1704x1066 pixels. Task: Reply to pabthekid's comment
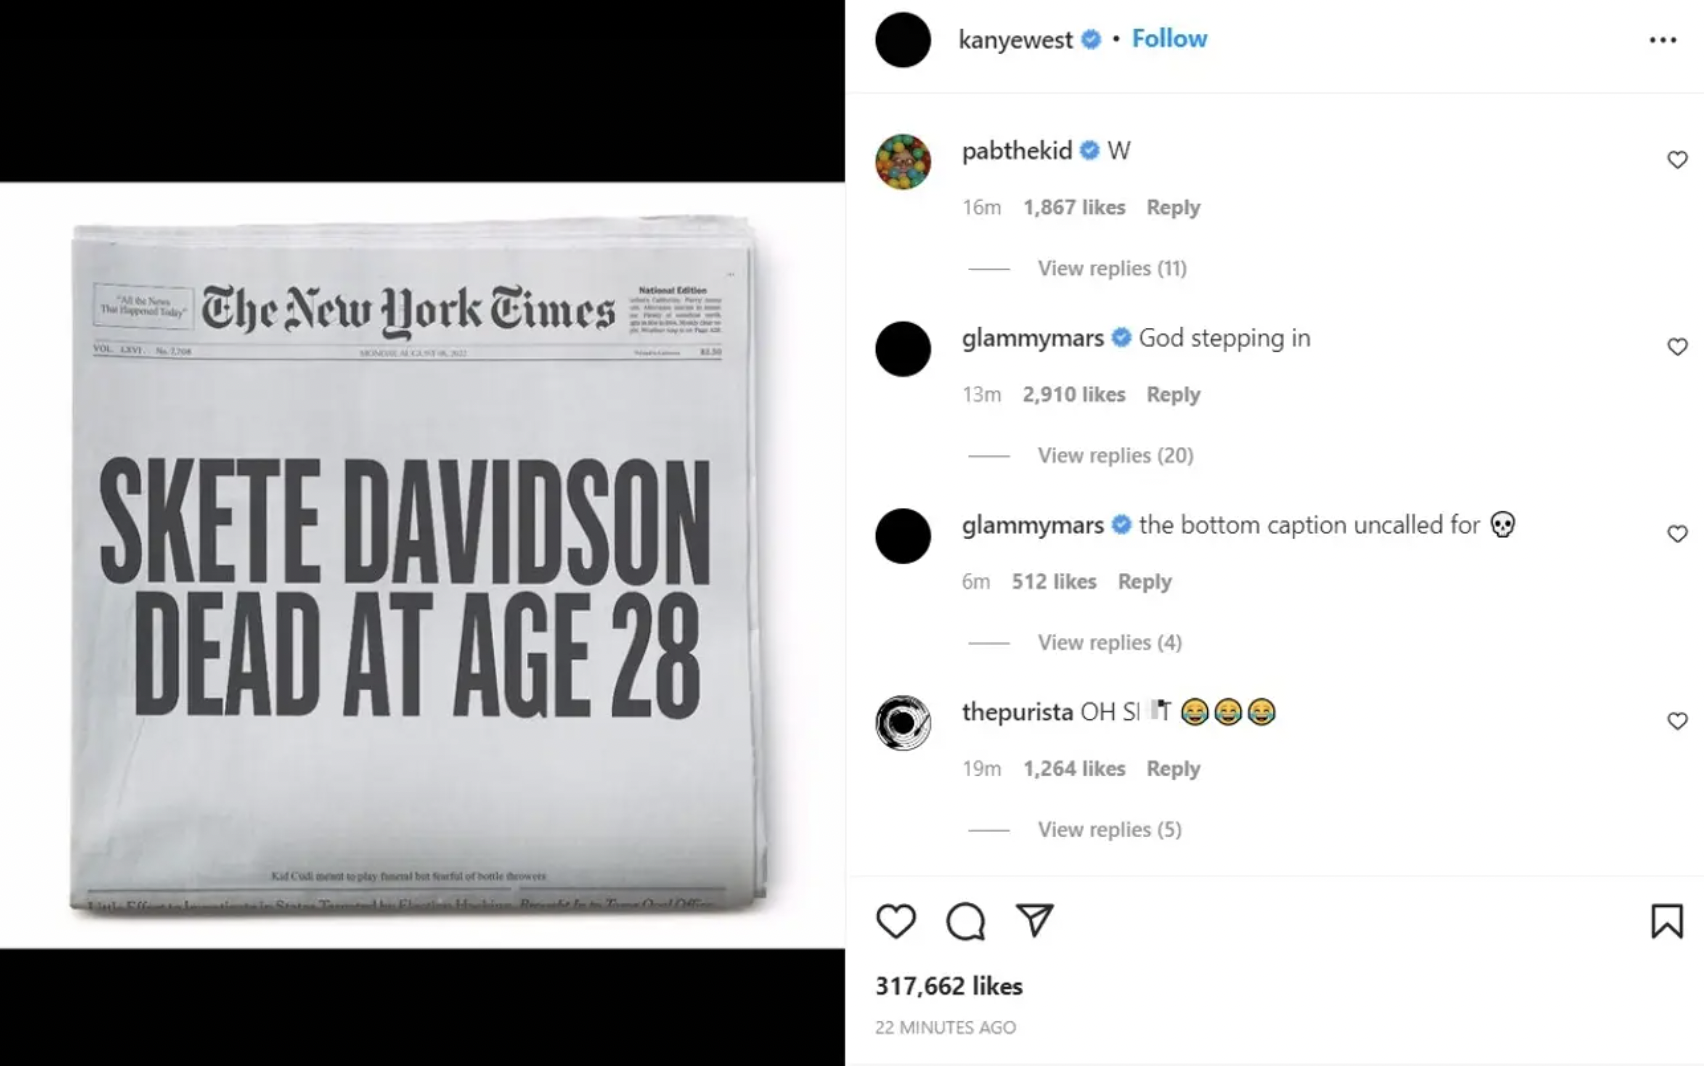tap(1173, 207)
